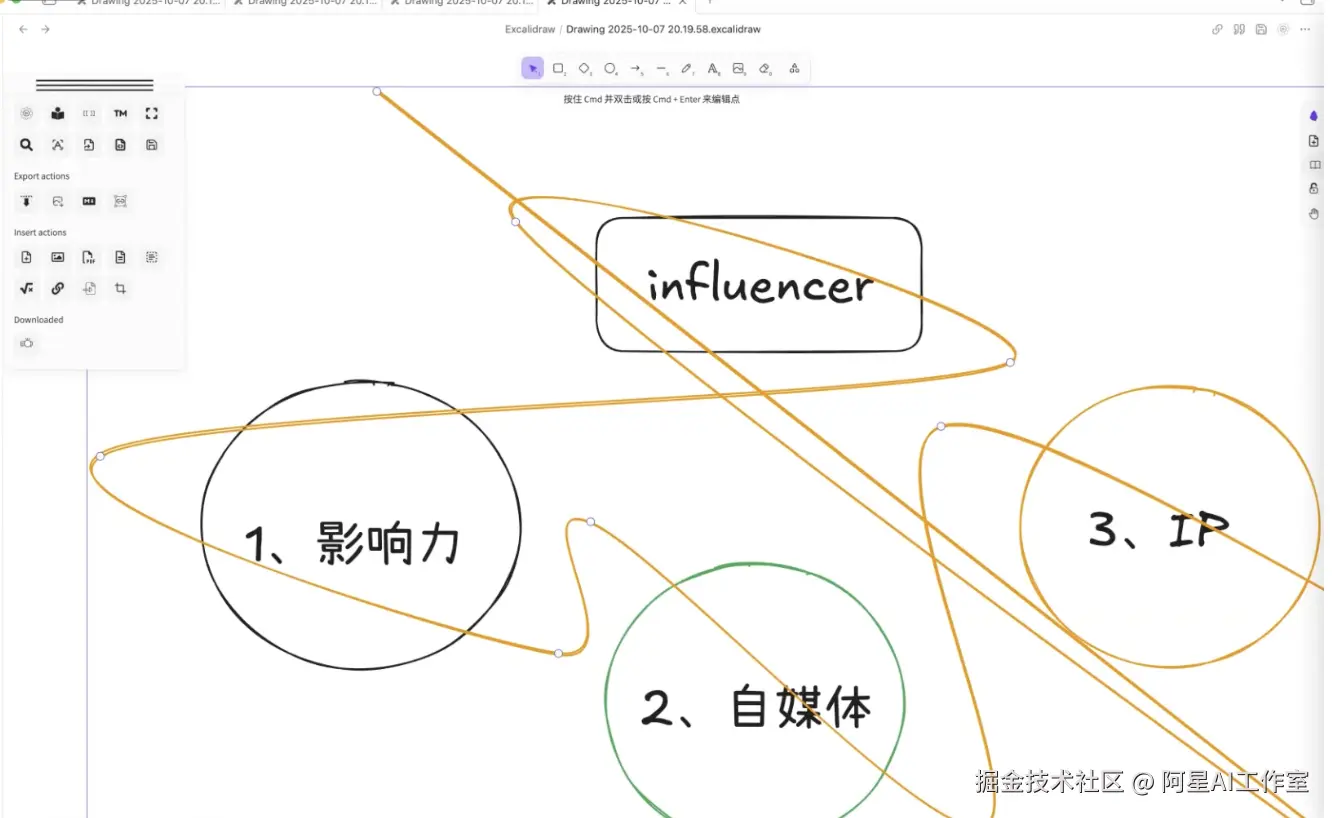Toggle the hand pan tool in right sidebar
This screenshot has width=1332, height=818.
tap(1314, 214)
